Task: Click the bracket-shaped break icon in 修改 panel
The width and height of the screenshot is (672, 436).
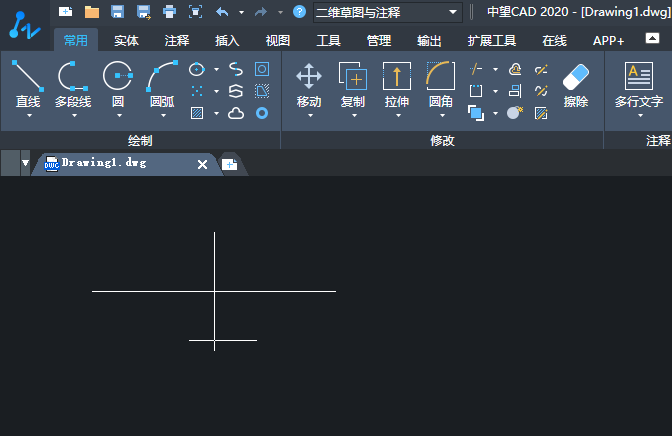Action: (x=476, y=91)
